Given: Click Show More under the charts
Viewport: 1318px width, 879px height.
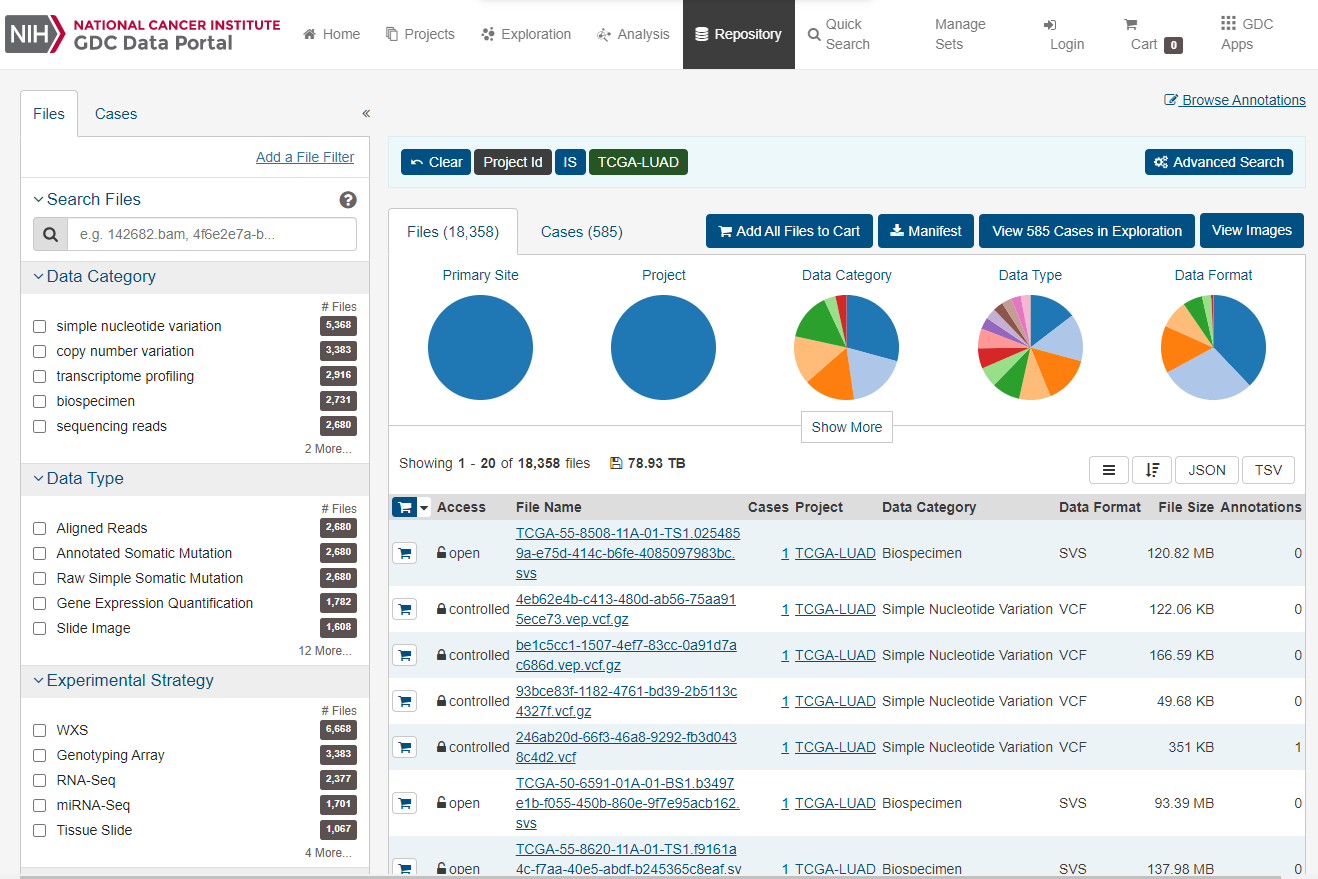Looking at the screenshot, I should pyautogui.click(x=846, y=427).
